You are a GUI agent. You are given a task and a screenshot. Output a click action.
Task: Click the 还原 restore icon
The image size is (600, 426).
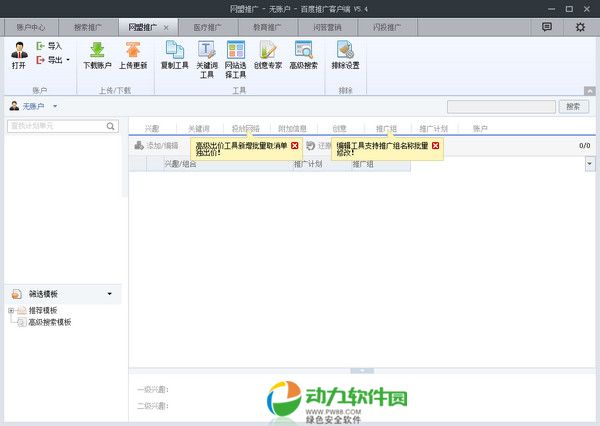310,145
